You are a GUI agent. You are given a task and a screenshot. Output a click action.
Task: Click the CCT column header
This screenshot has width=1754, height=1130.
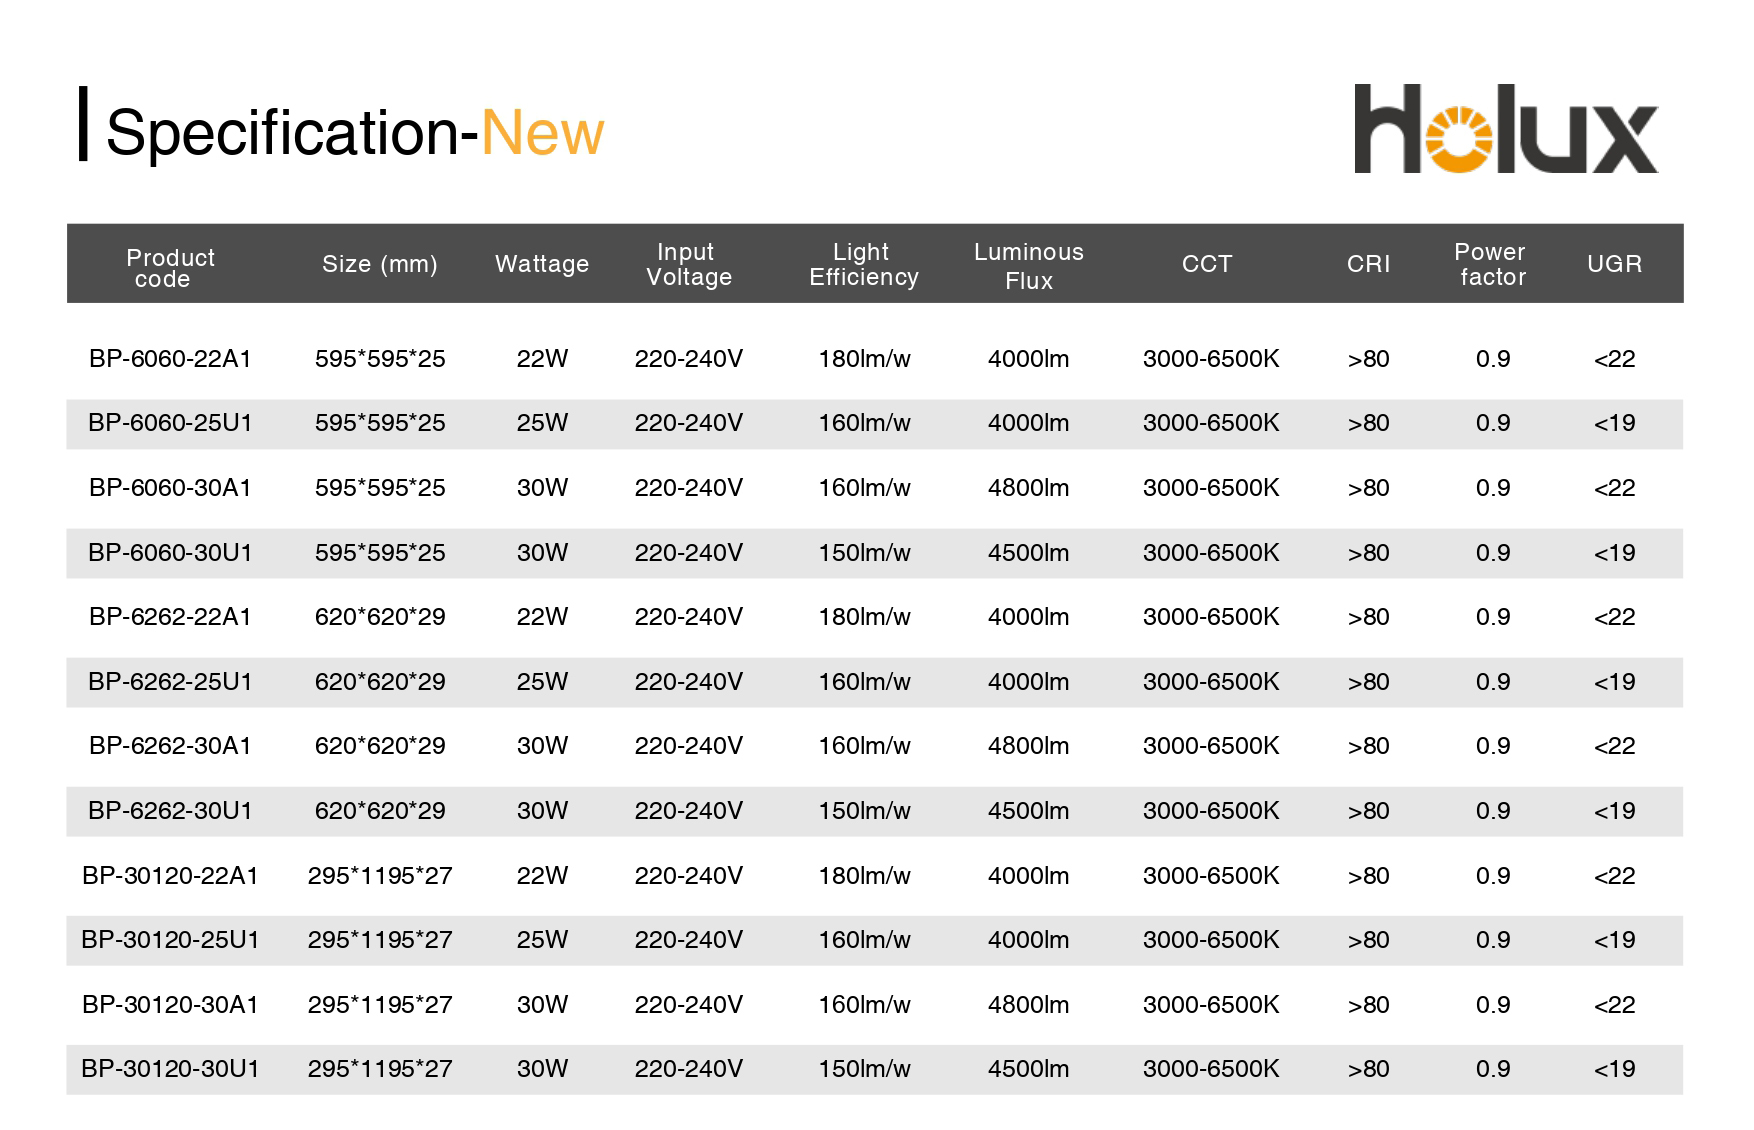(1207, 264)
